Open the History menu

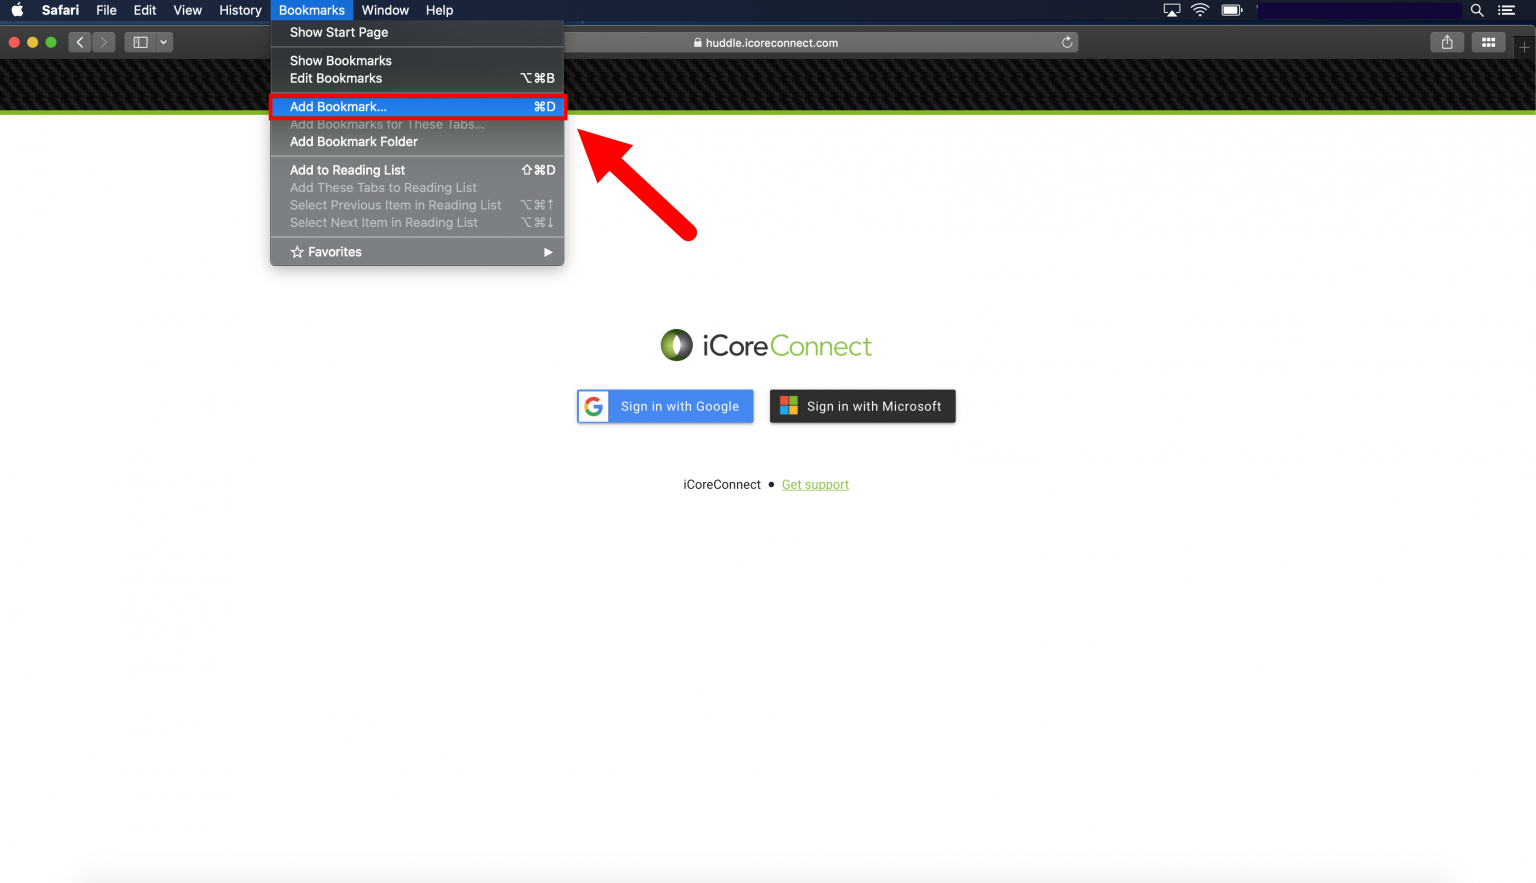point(240,10)
